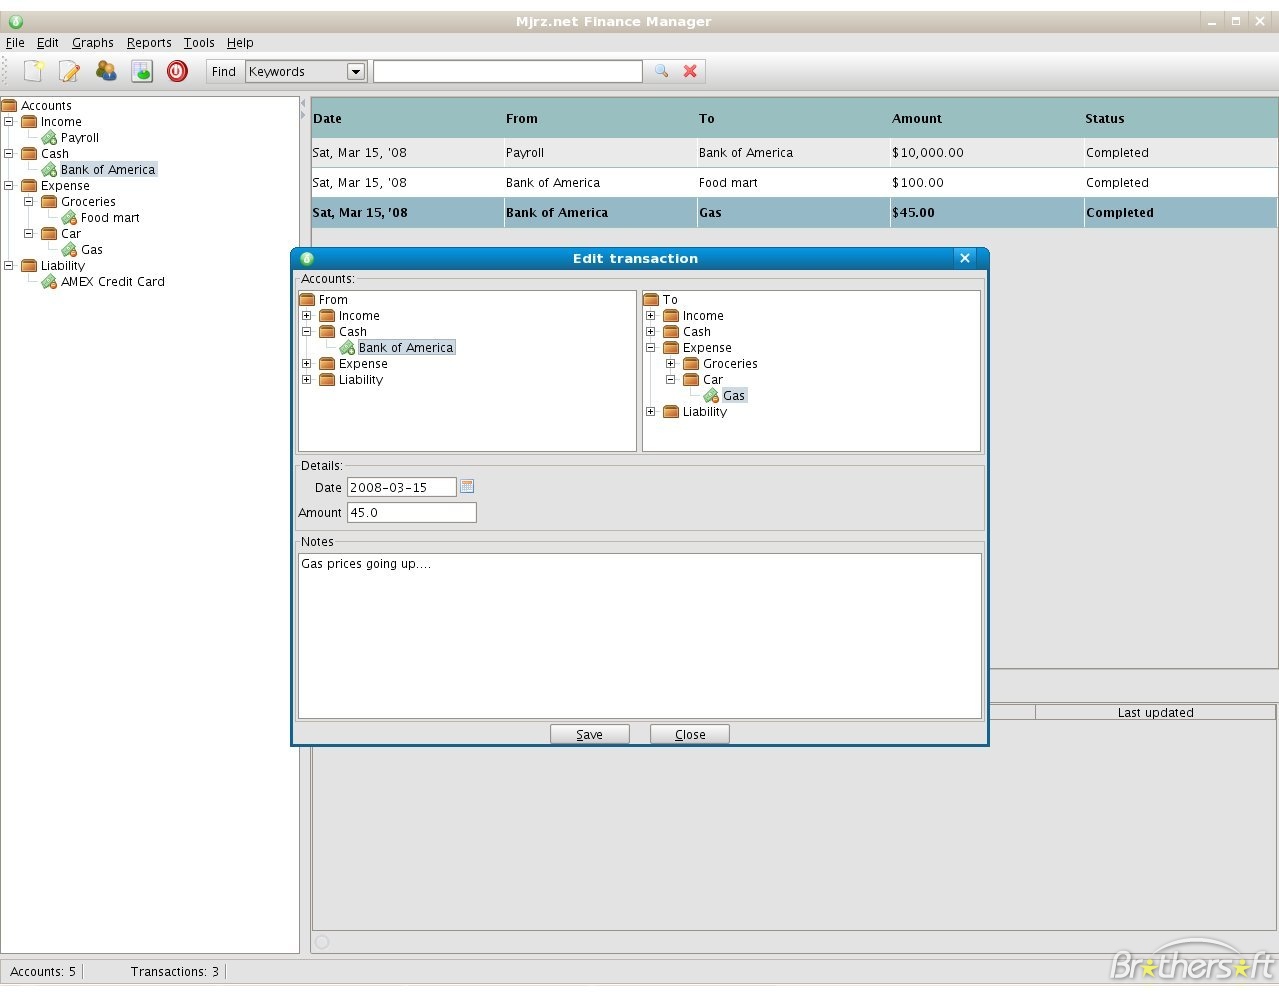Collapse the Expense node in sidebar

9,185
